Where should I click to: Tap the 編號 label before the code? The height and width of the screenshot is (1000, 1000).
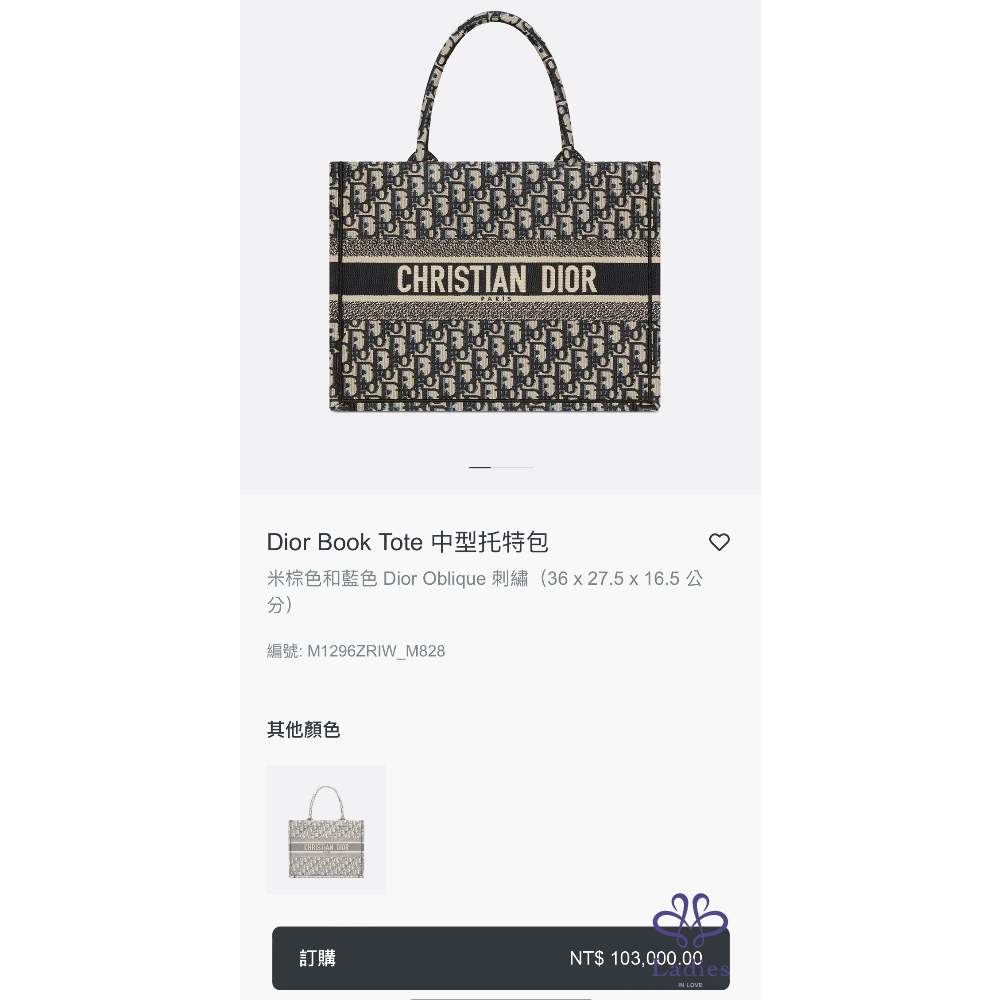tap(283, 651)
